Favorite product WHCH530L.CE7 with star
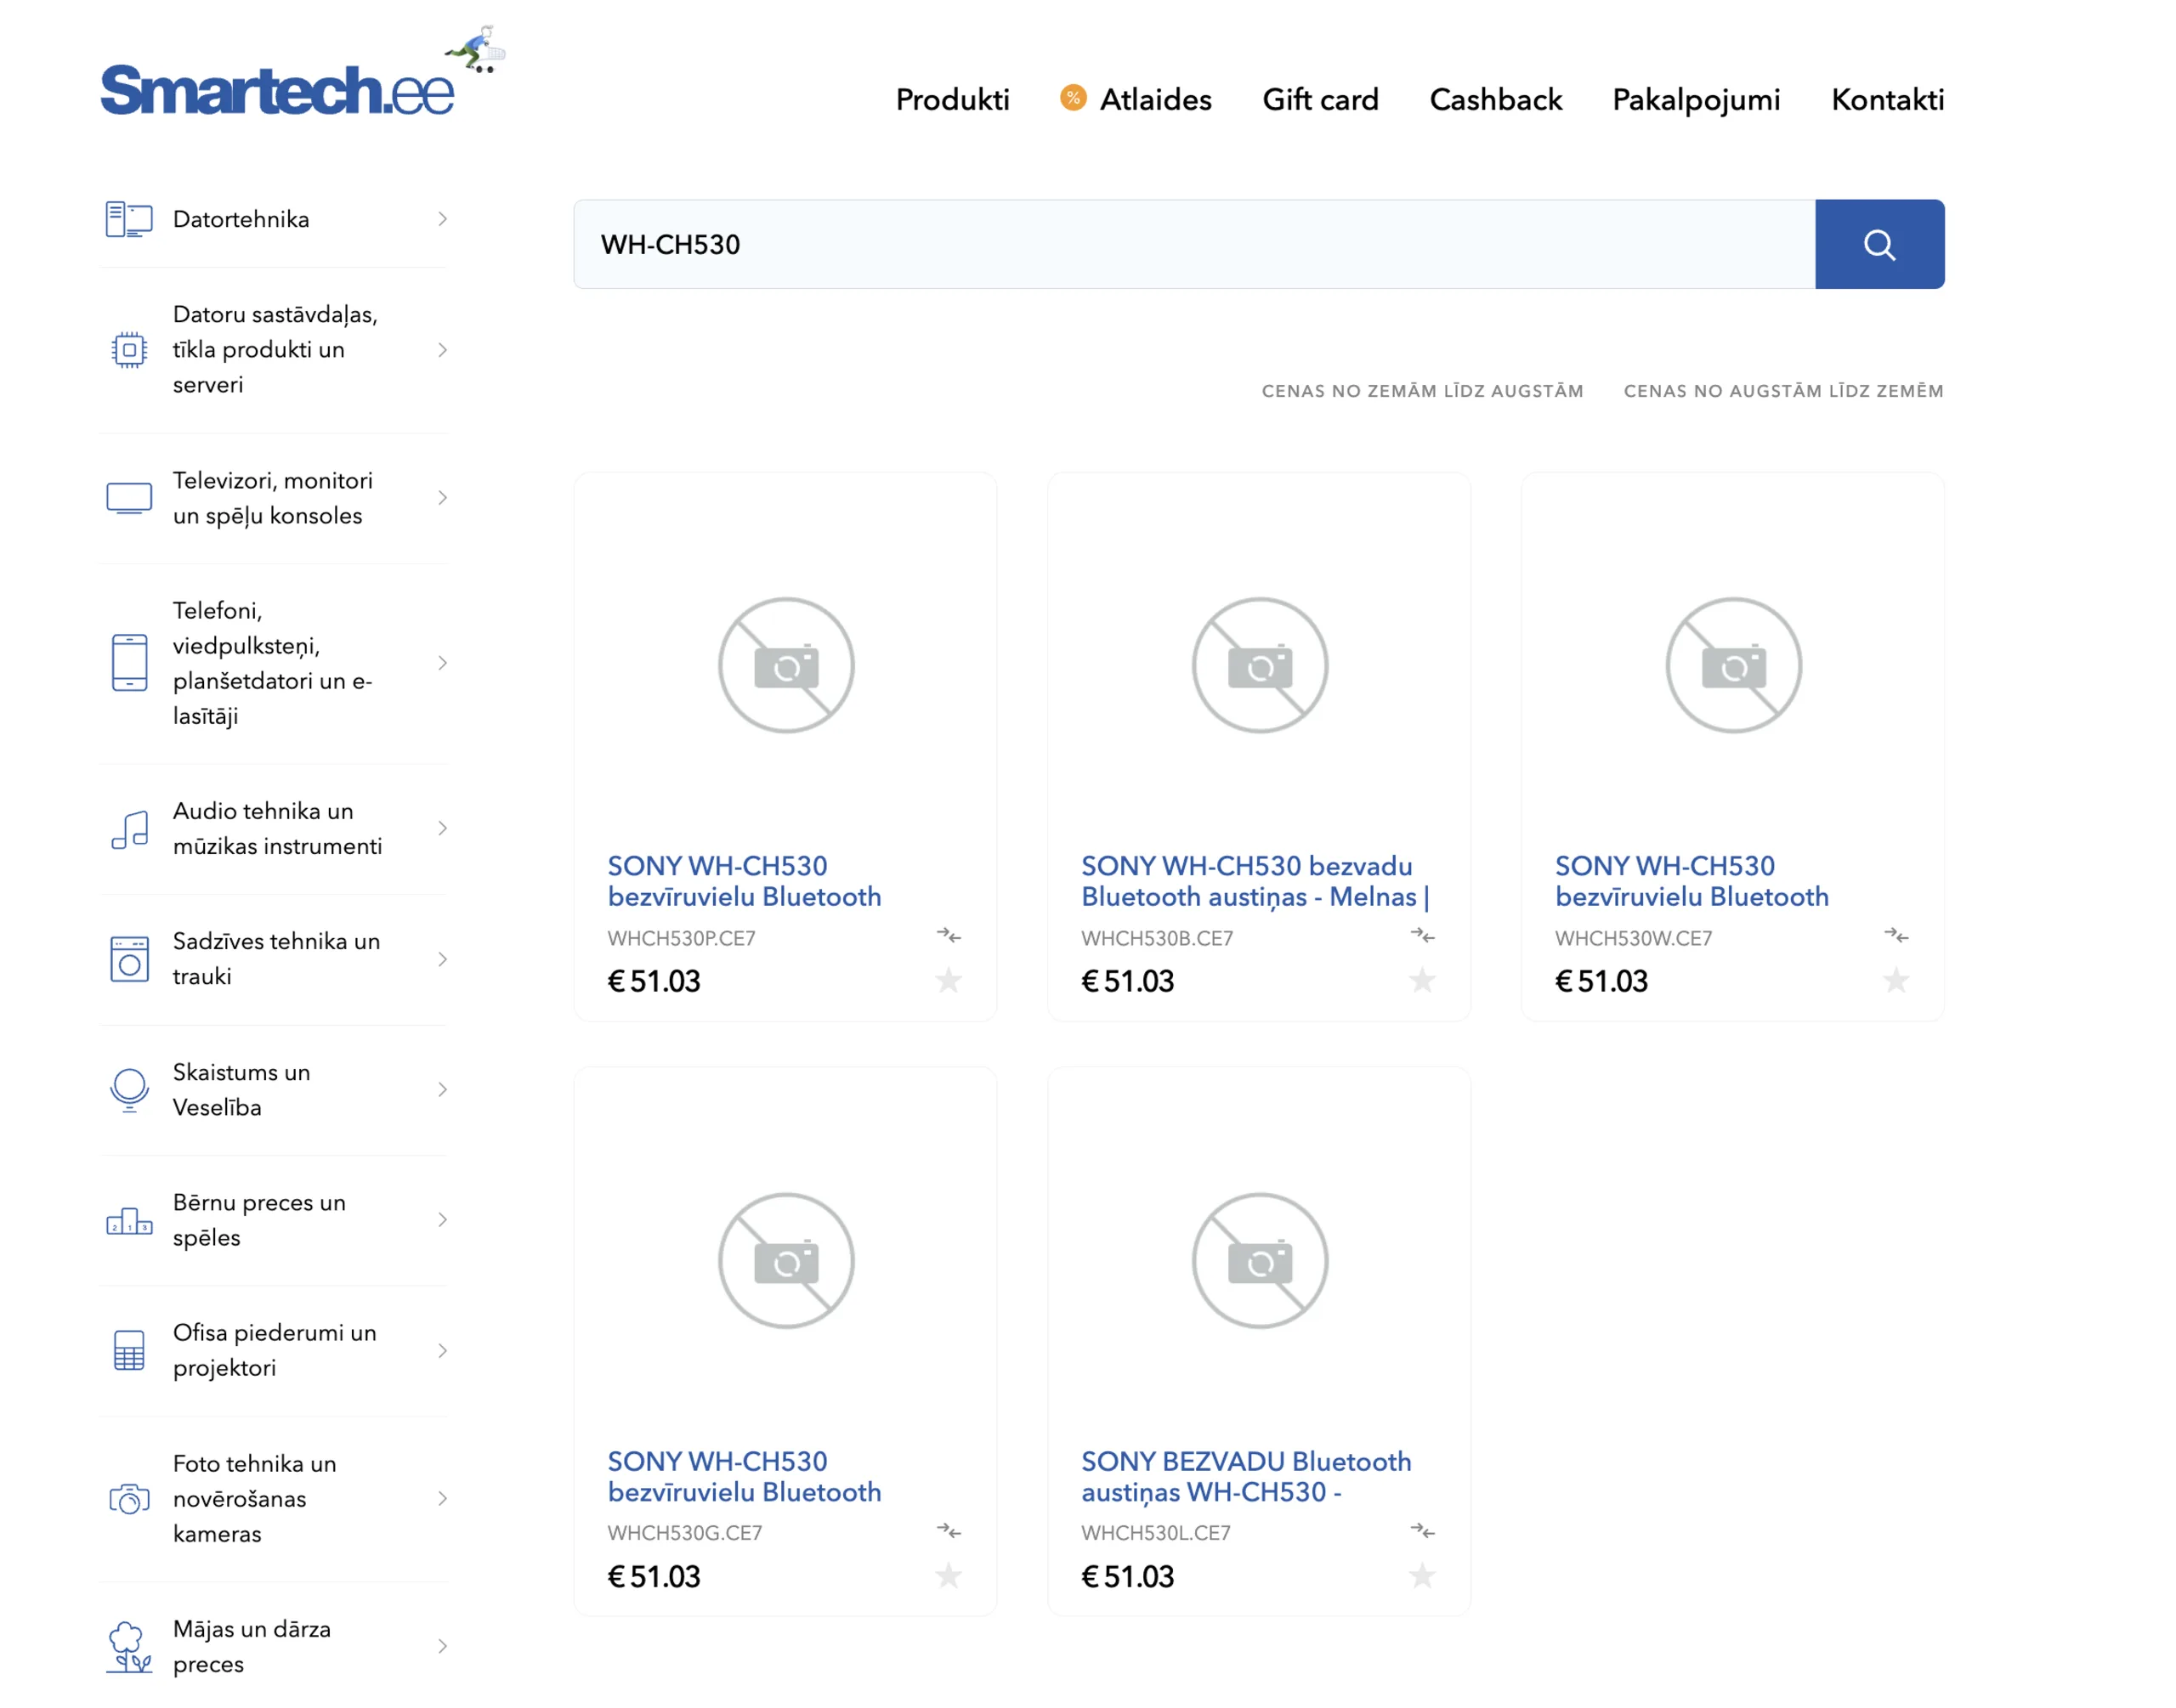Image resolution: width=2176 pixels, height=1708 pixels. click(1422, 1576)
